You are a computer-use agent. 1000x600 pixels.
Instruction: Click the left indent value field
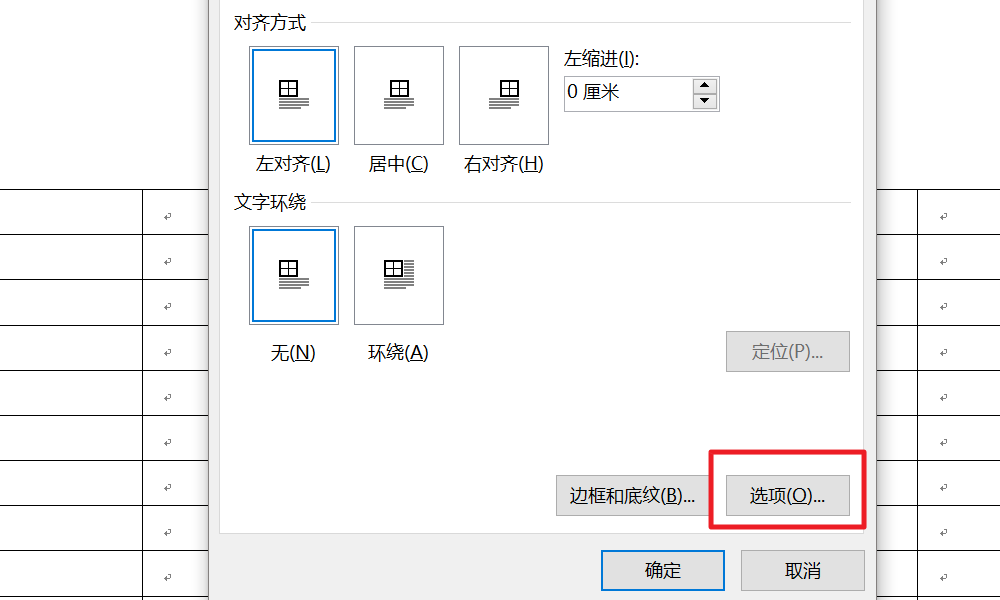628,94
